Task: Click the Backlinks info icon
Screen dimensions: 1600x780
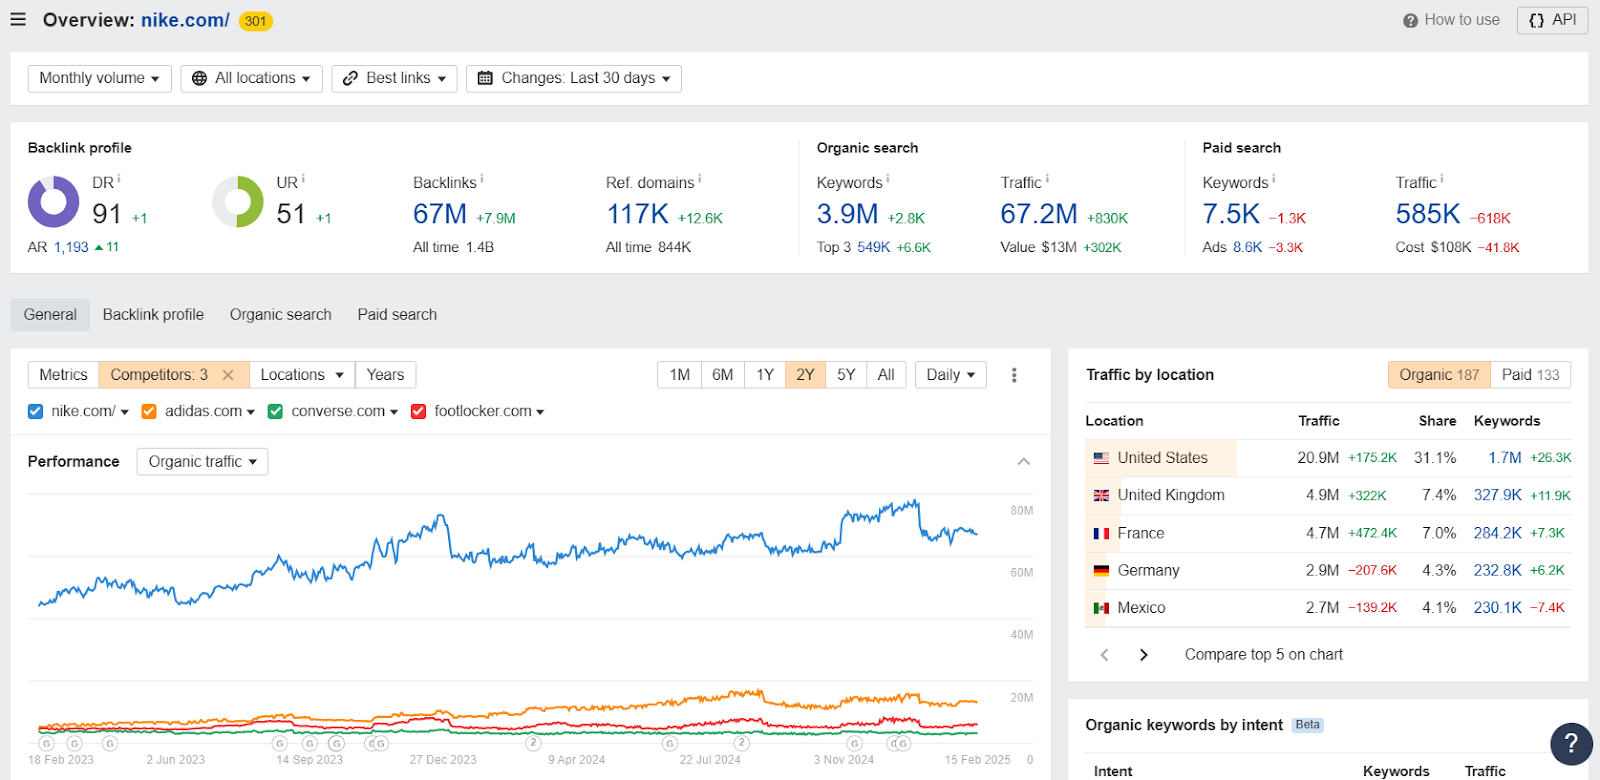Action: 482,179
